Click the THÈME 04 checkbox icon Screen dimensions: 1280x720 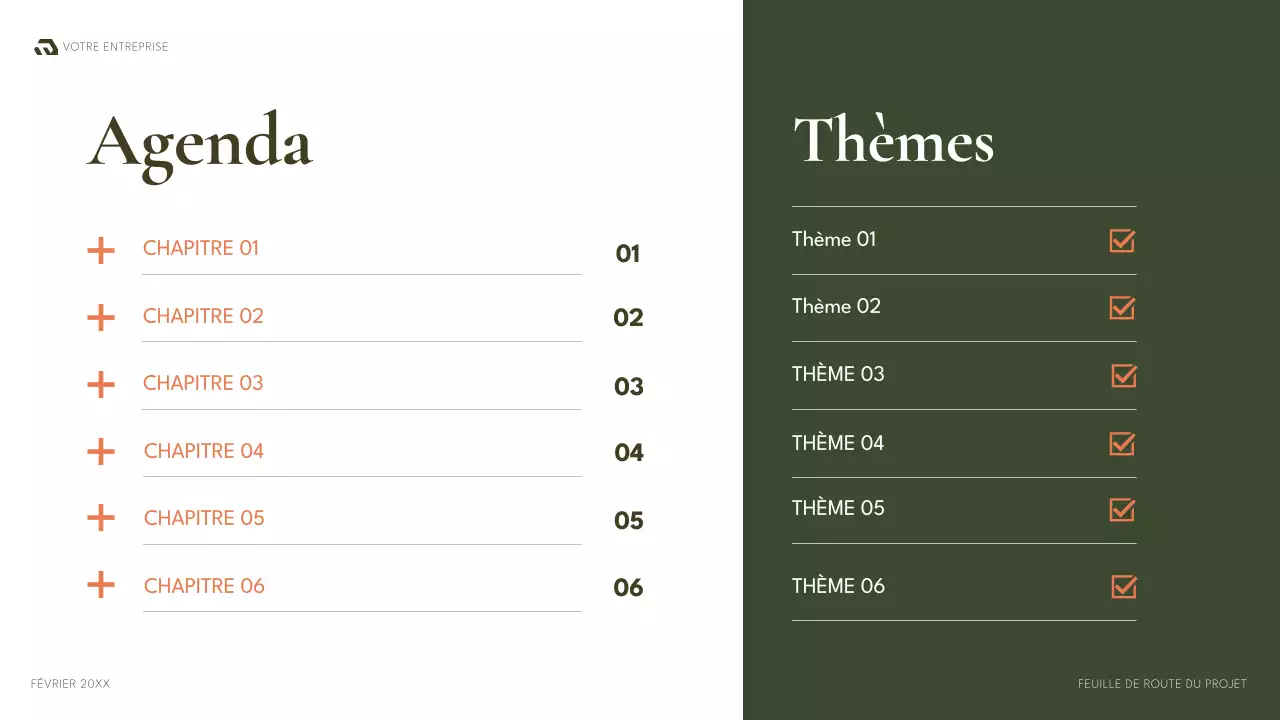tap(1122, 443)
